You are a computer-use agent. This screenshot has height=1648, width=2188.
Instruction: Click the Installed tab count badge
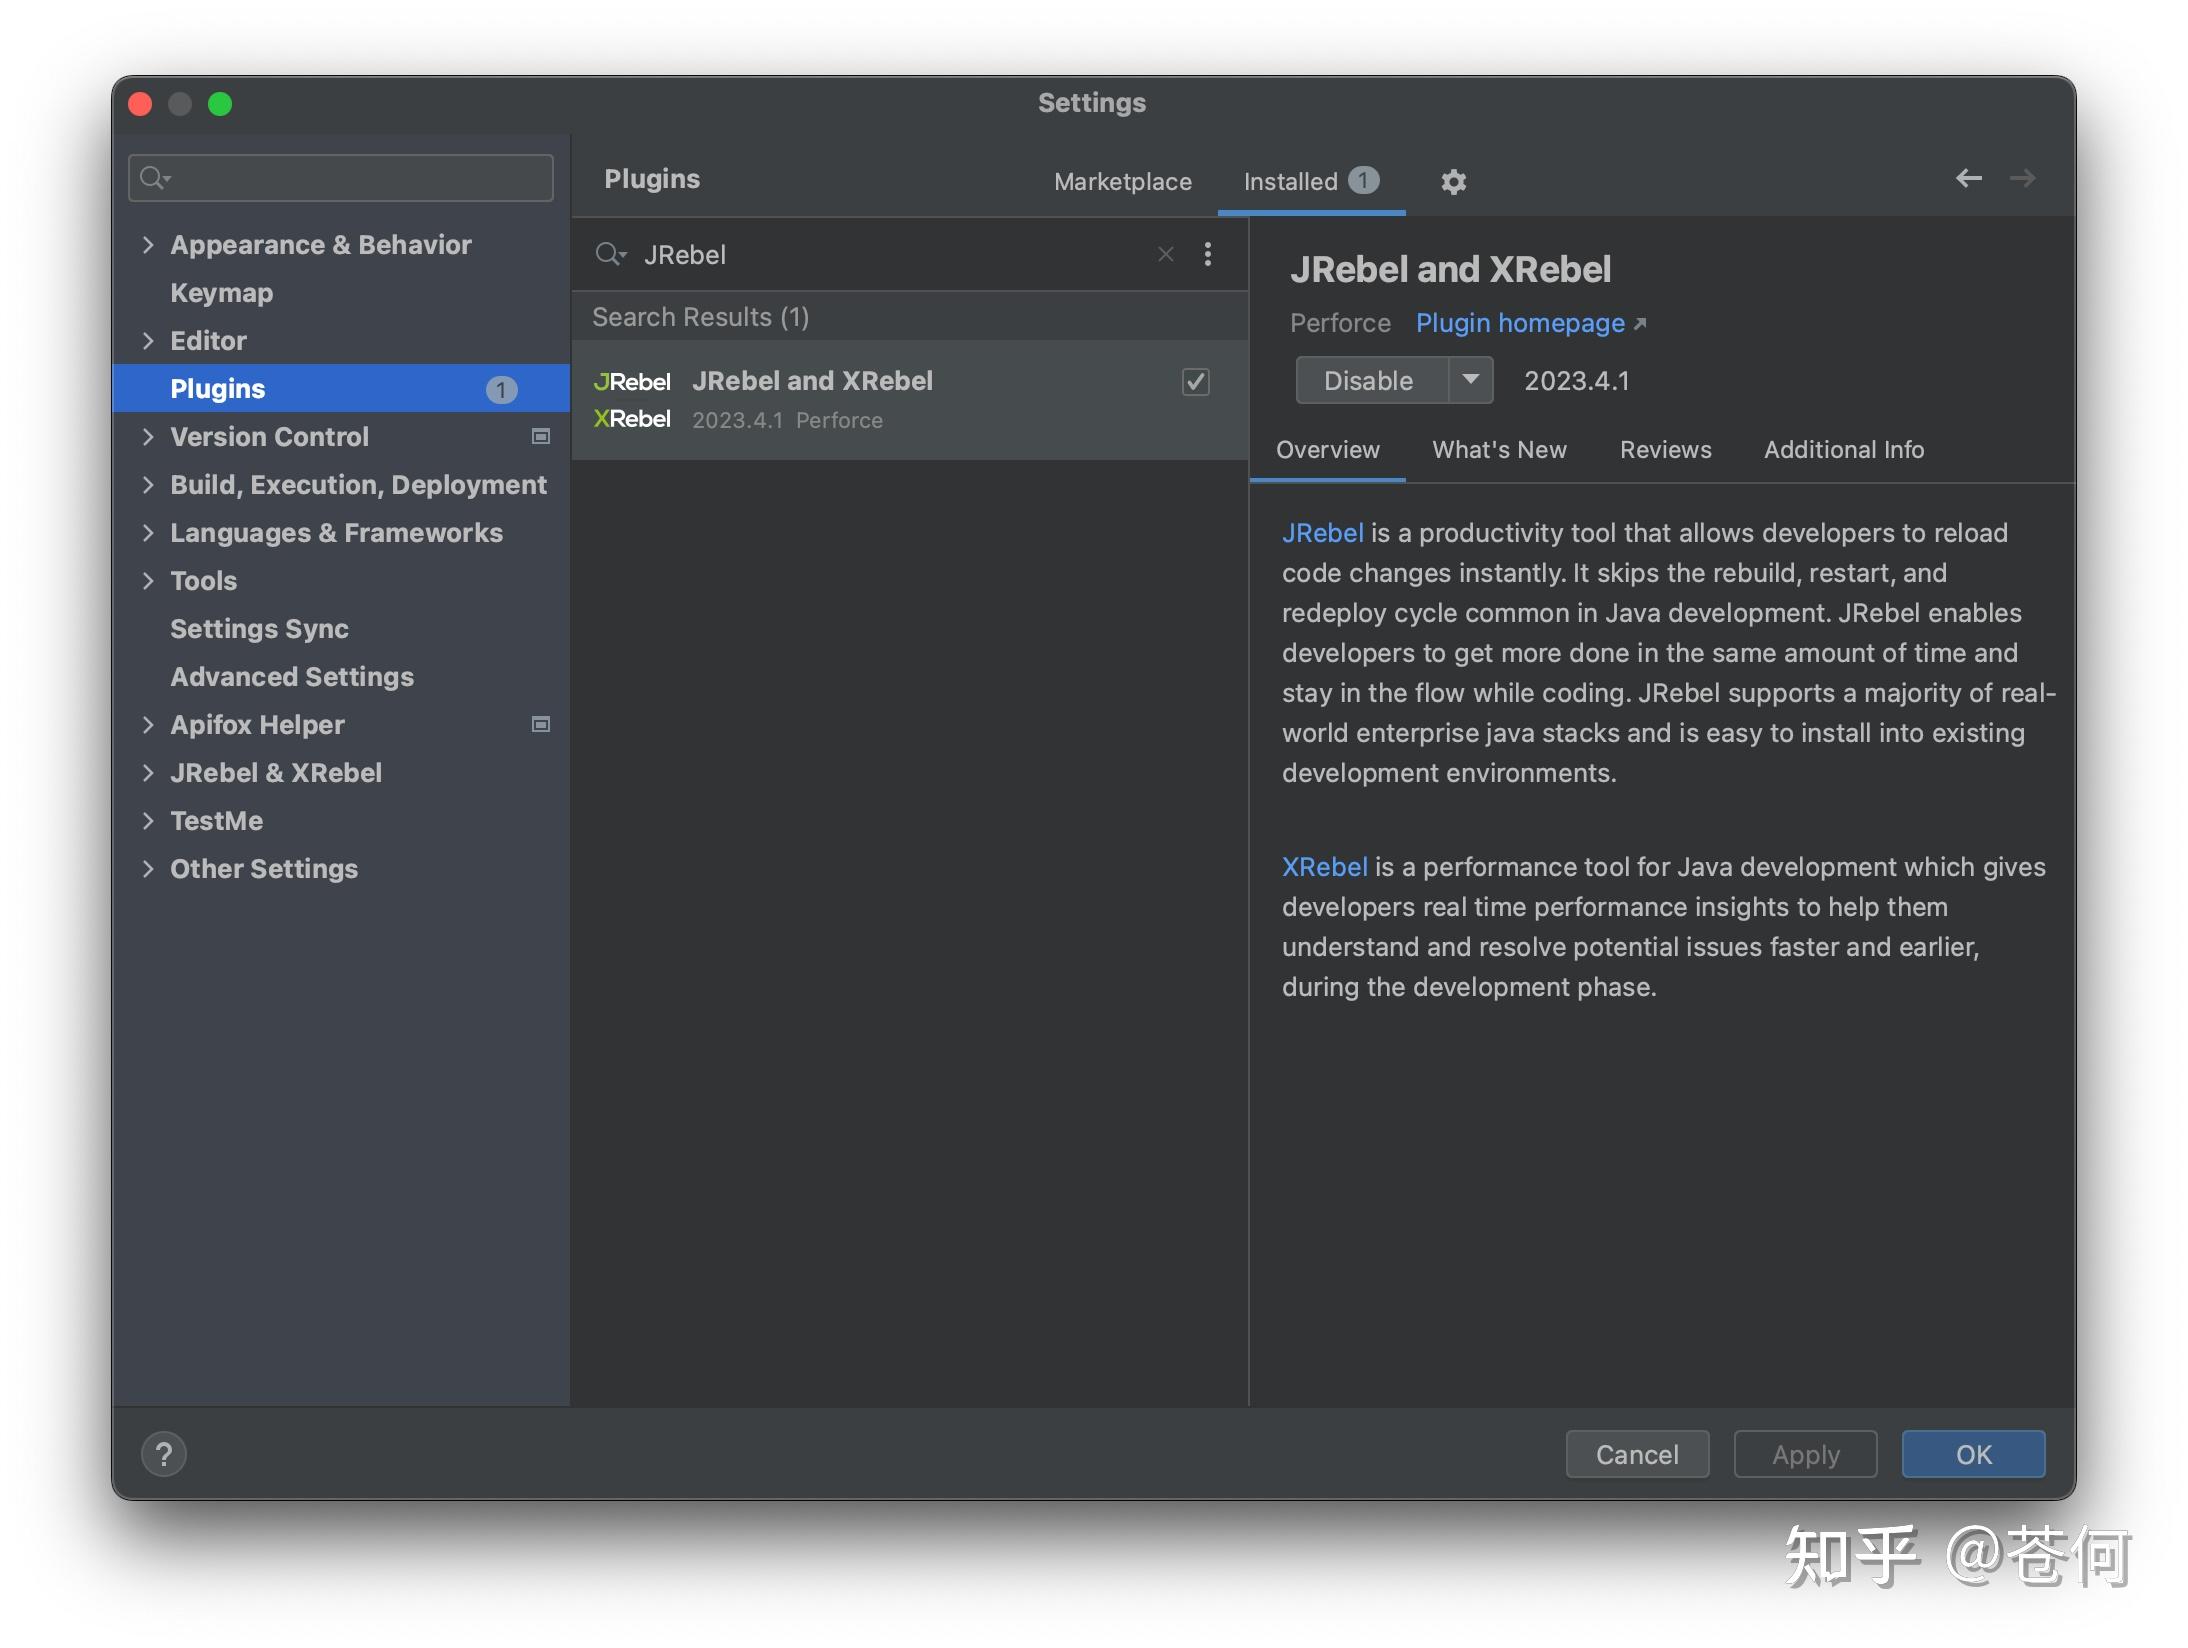pyautogui.click(x=1363, y=180)
